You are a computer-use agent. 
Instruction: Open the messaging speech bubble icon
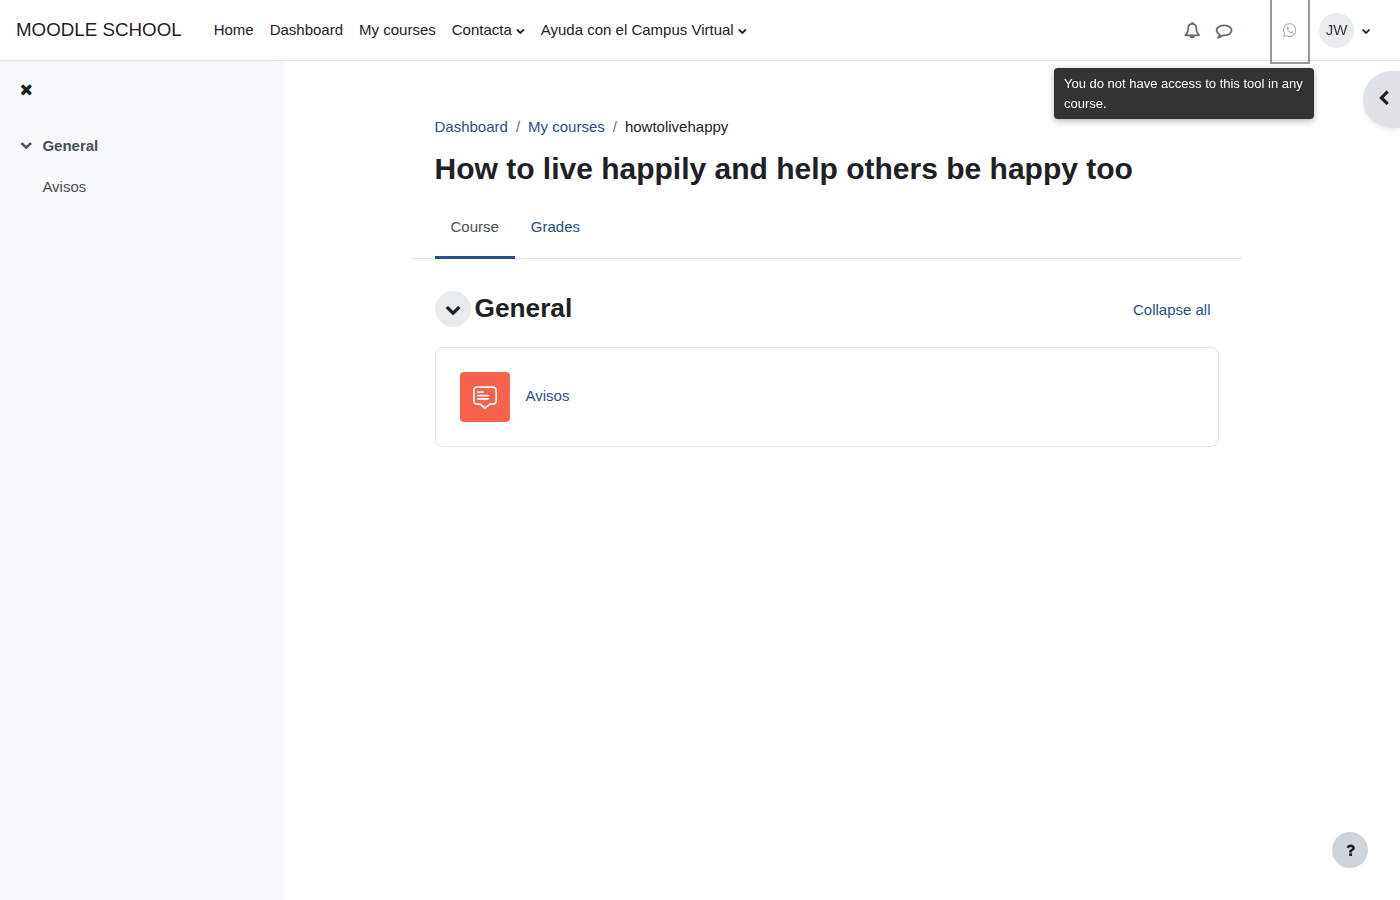tap(1224, 31)
